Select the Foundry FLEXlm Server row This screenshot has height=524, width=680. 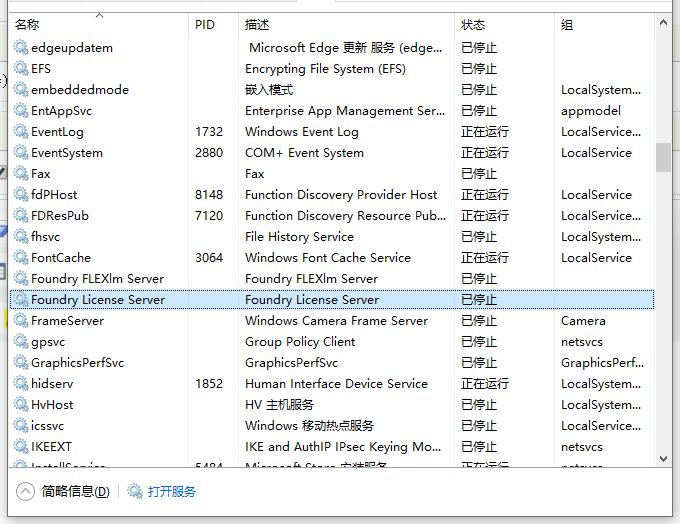tap(97, 279)
